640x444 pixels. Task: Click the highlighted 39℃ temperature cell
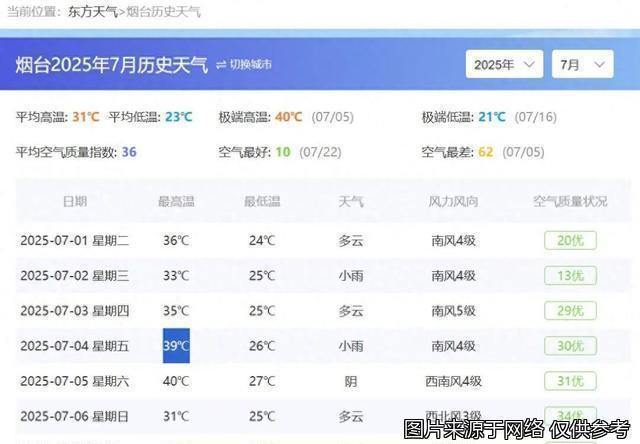pyautogui.click(x=176, y=346)
